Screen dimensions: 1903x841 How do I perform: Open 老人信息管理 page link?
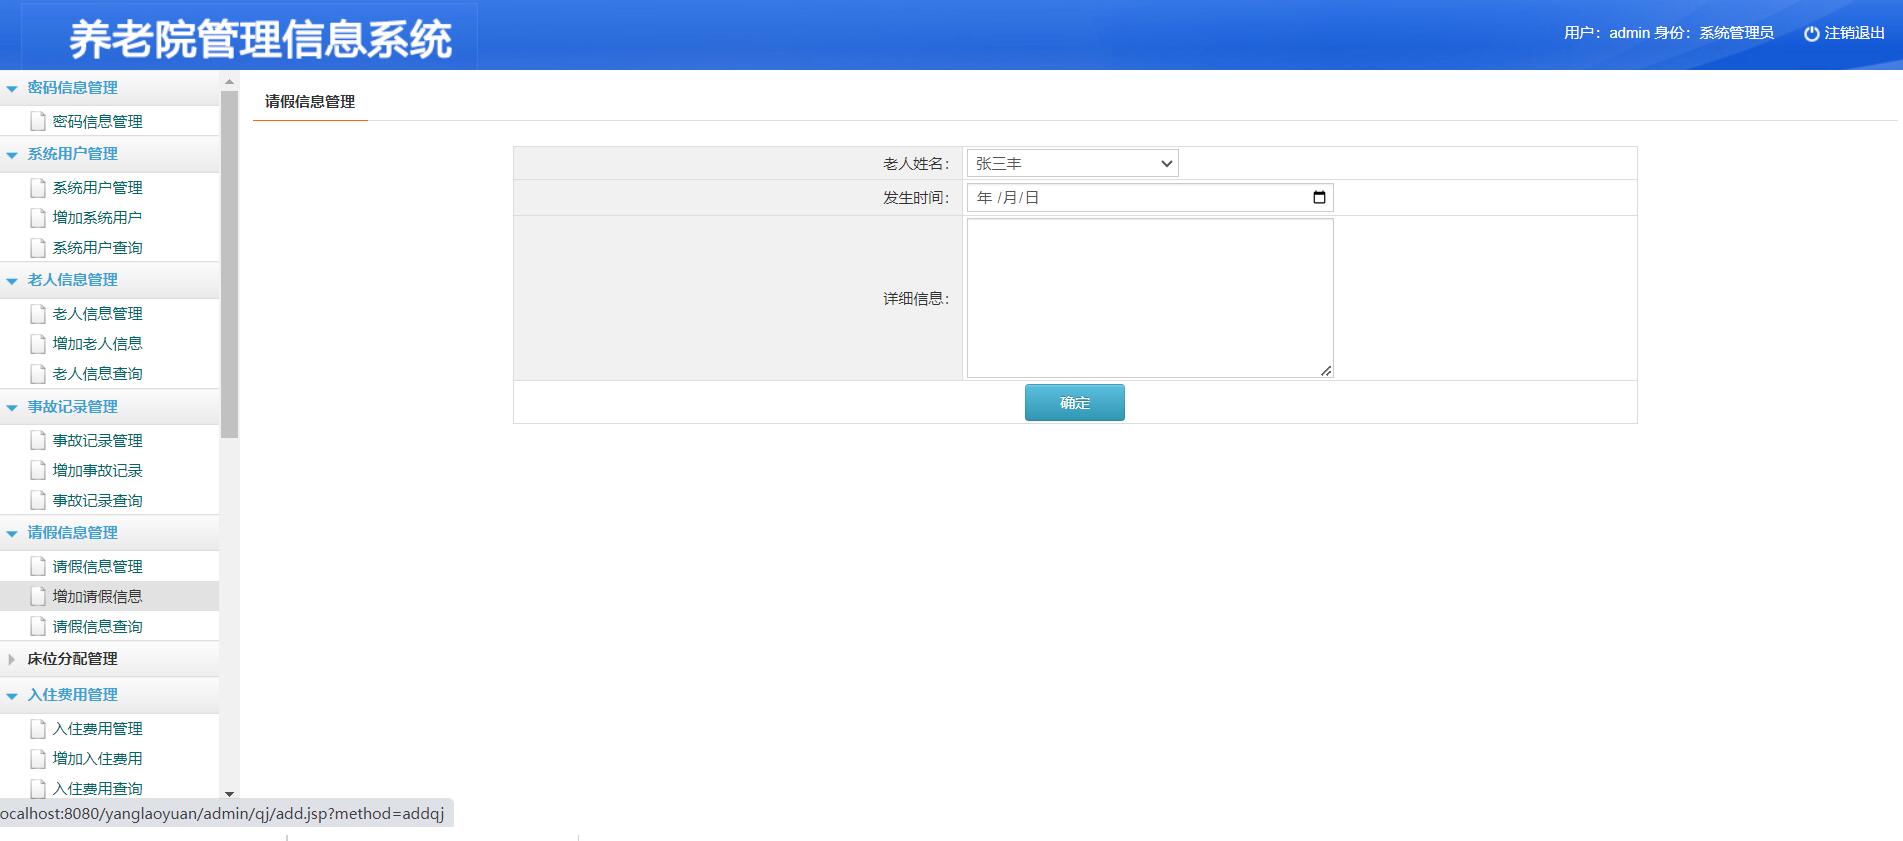(x=97, y=314)
